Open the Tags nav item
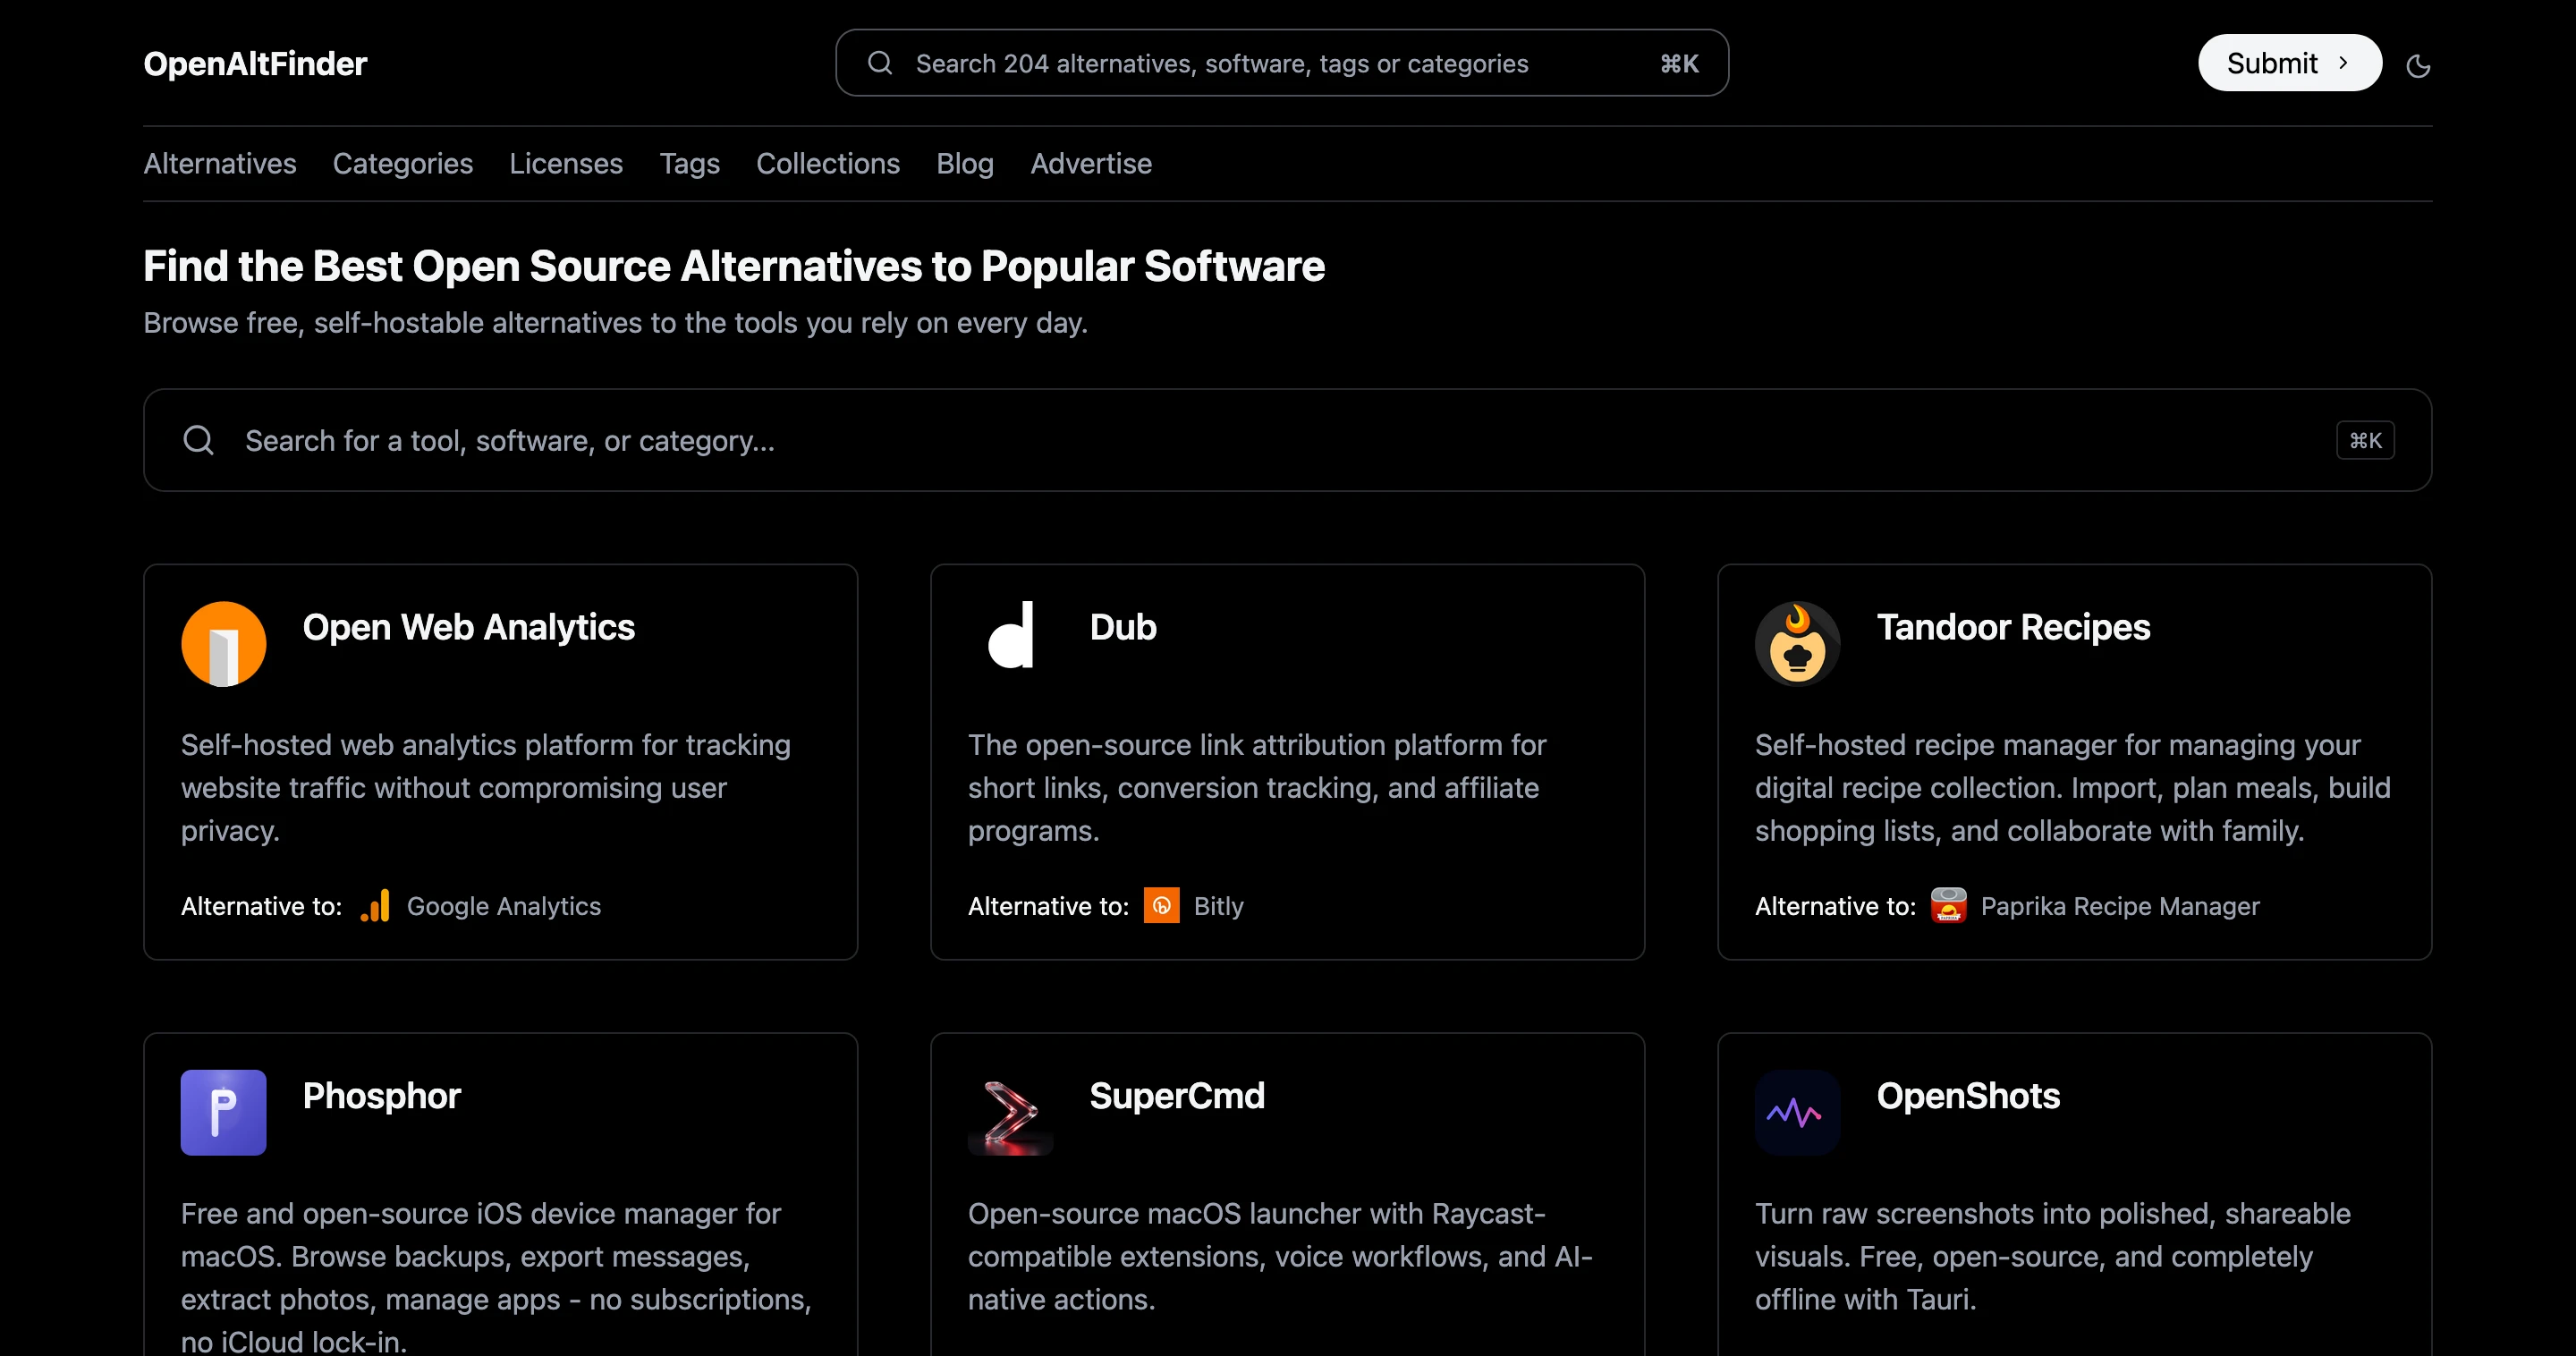The image size is (2576, 1356). tap(689, 164)
